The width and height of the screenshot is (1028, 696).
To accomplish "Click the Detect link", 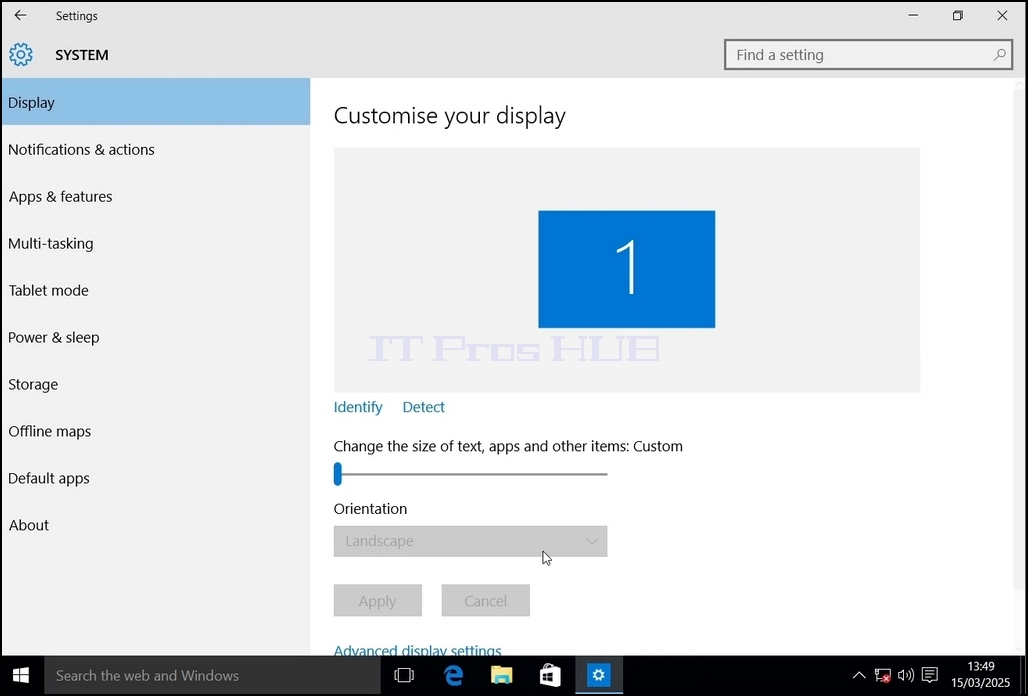I will point(424,407).
